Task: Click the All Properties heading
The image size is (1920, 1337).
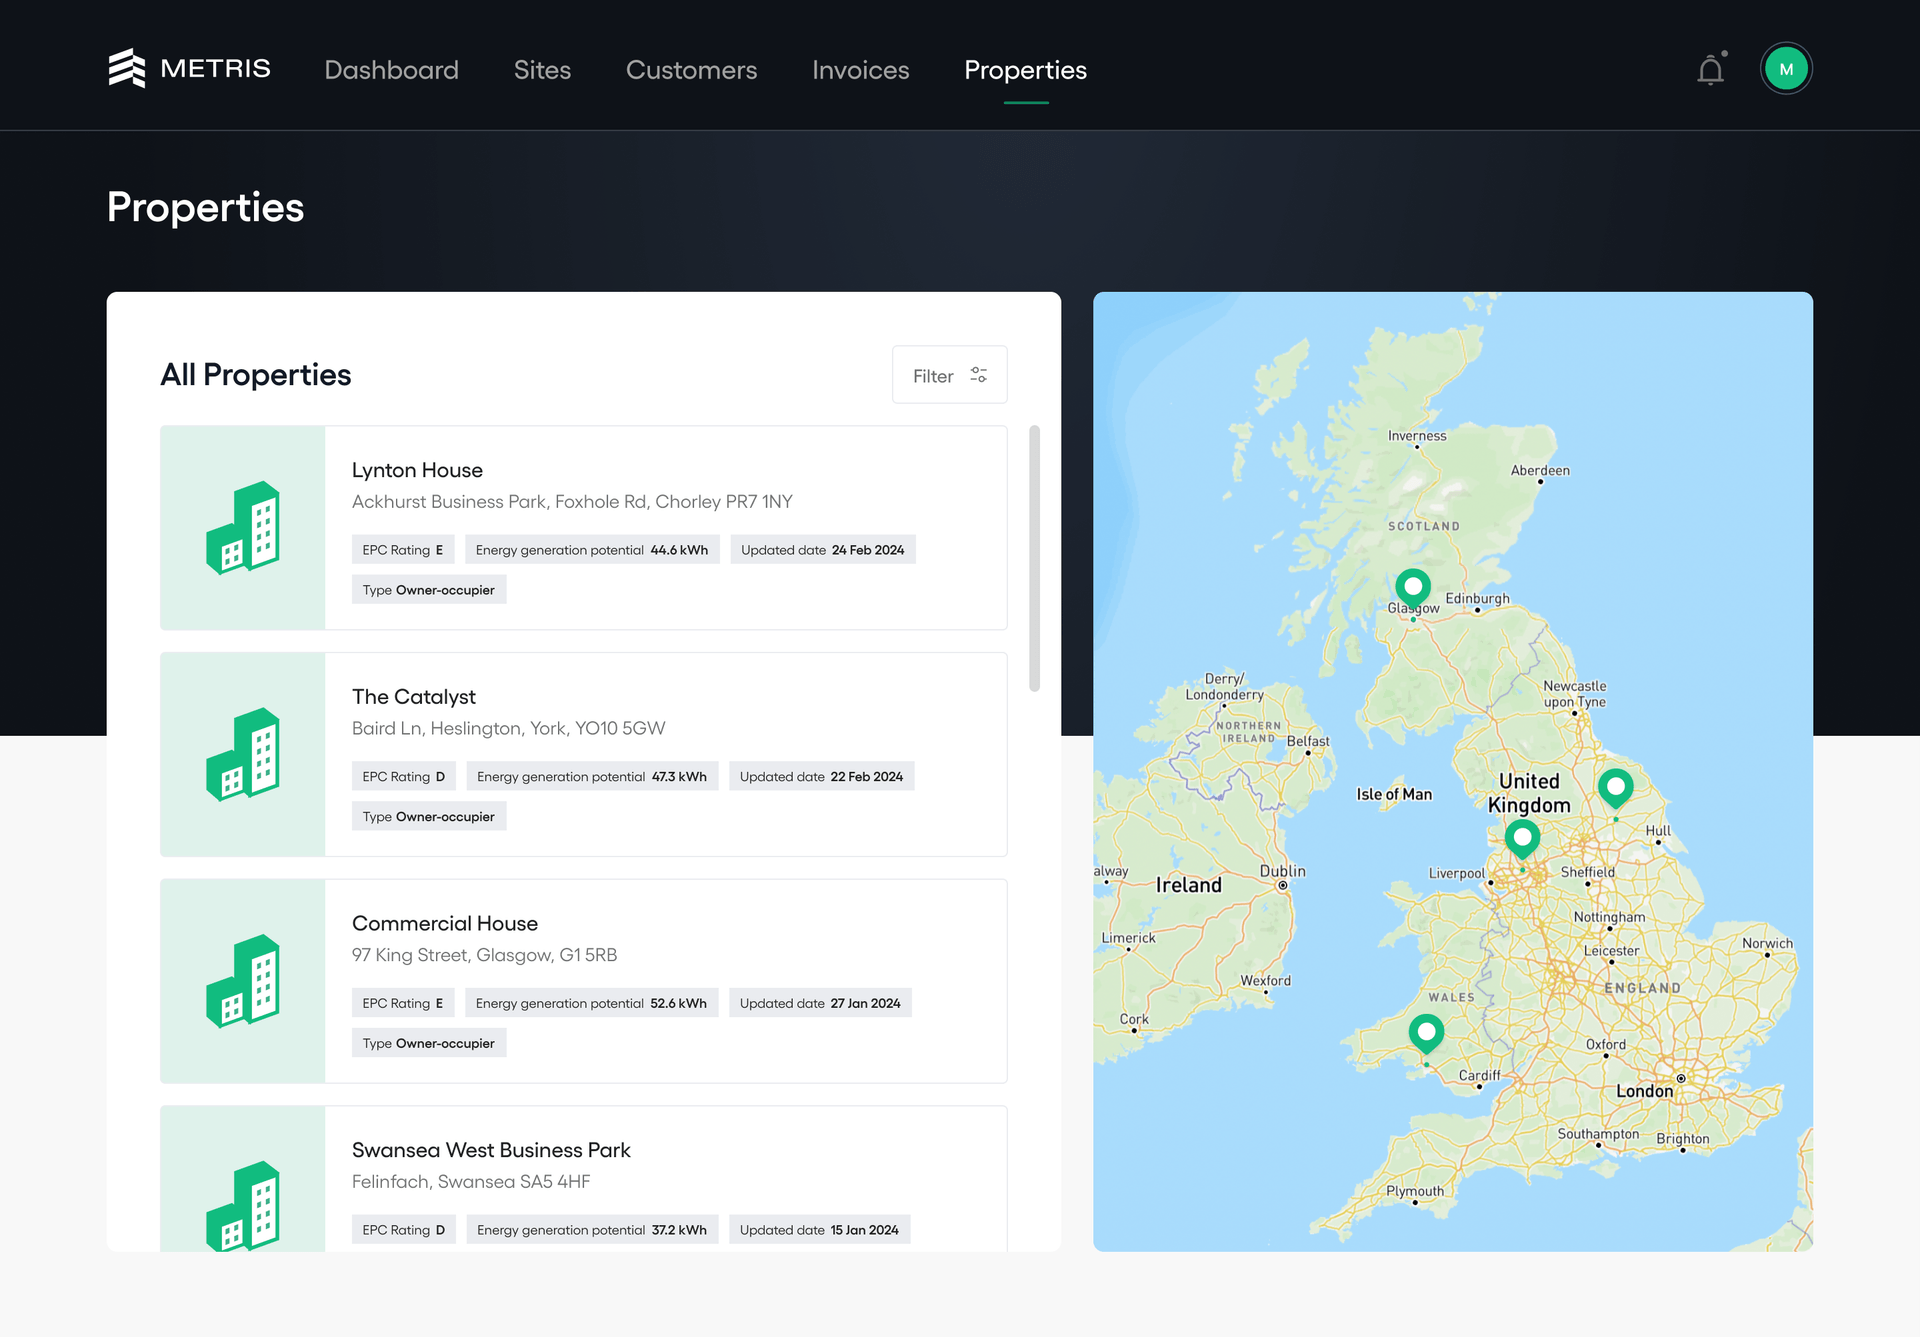Action: [256, 375]
